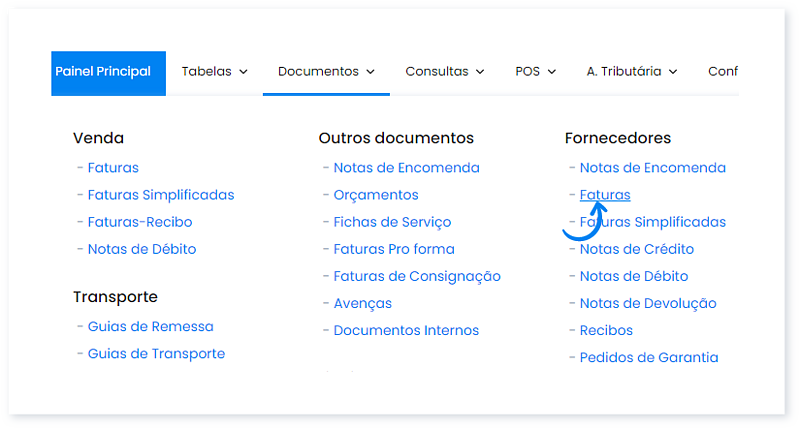Image resolution: width=800 pixels, height=429 pixels.
Task: Expand the Consultas dropdown menu
Action: pos(444,72)
